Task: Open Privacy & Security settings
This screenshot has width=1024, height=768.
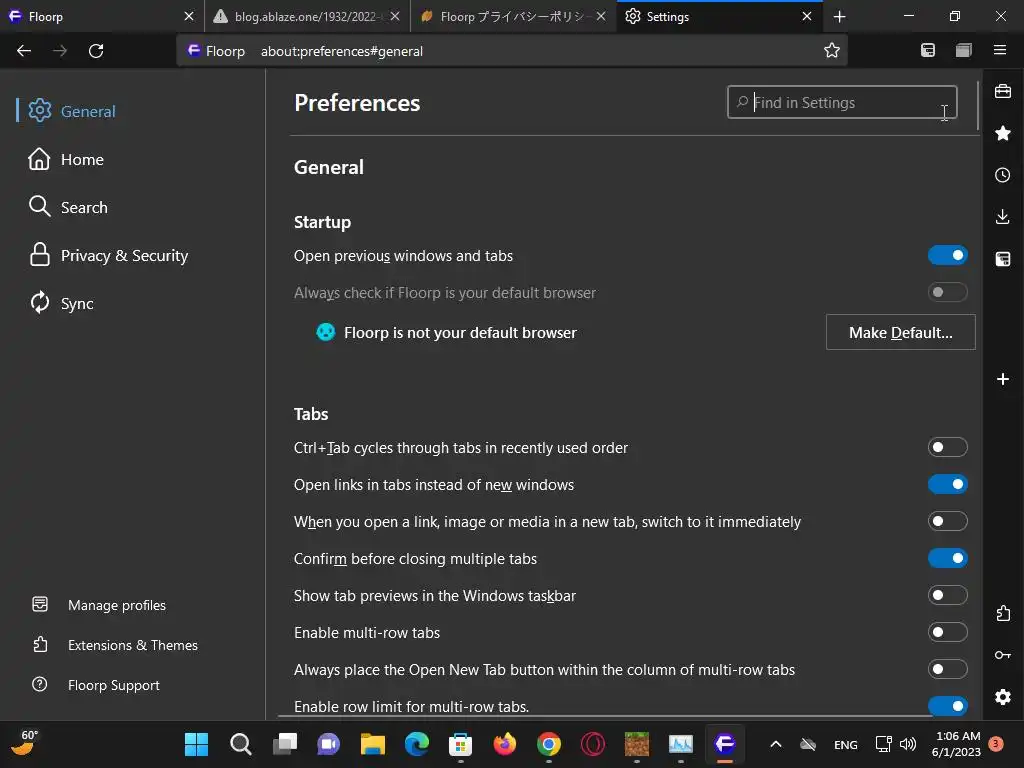Action: (x=108, y=255)
